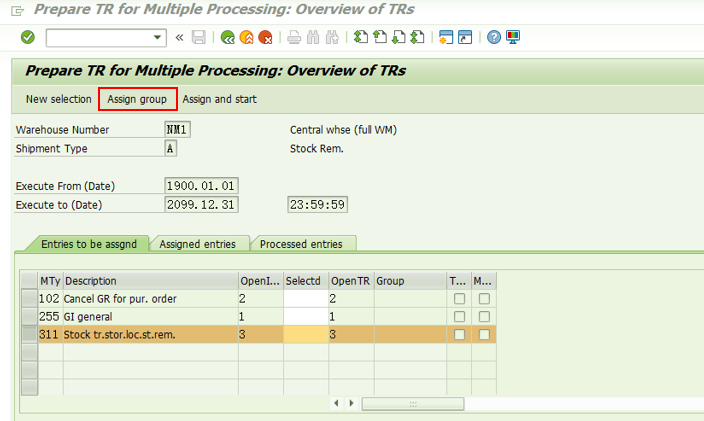Click the Cancel GR for pur. order cell
The height and width of the screenshot is (421, 704).
tap(150, 298)
